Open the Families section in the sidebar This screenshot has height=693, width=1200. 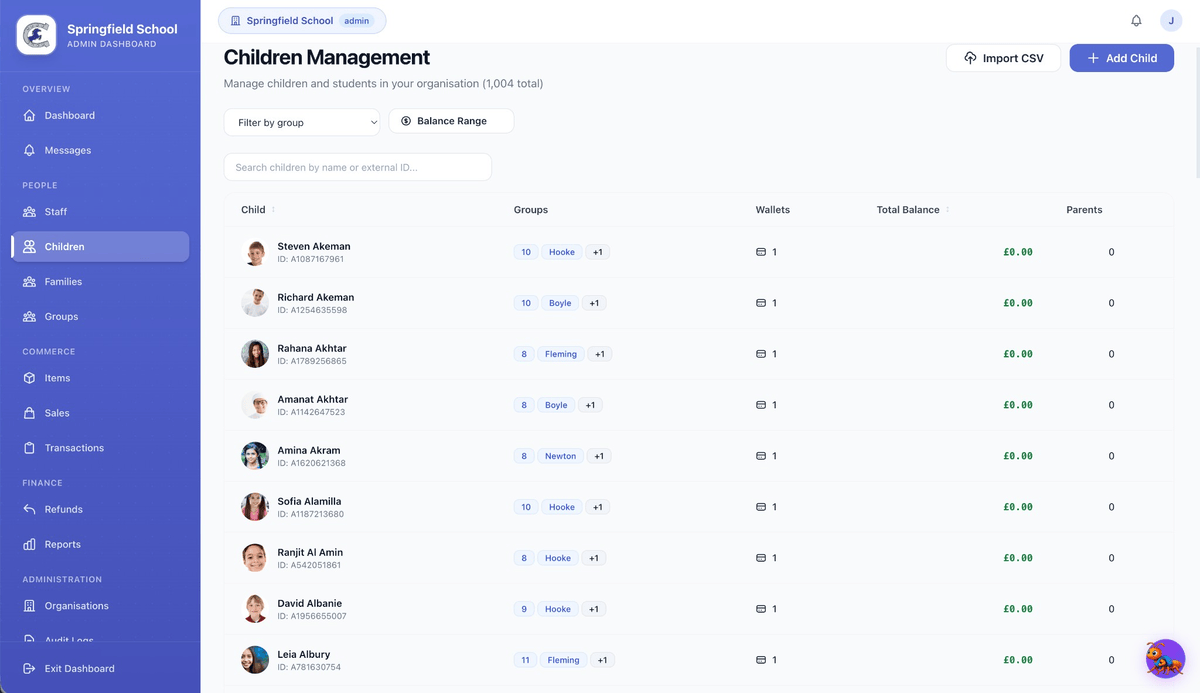[65, 281]
